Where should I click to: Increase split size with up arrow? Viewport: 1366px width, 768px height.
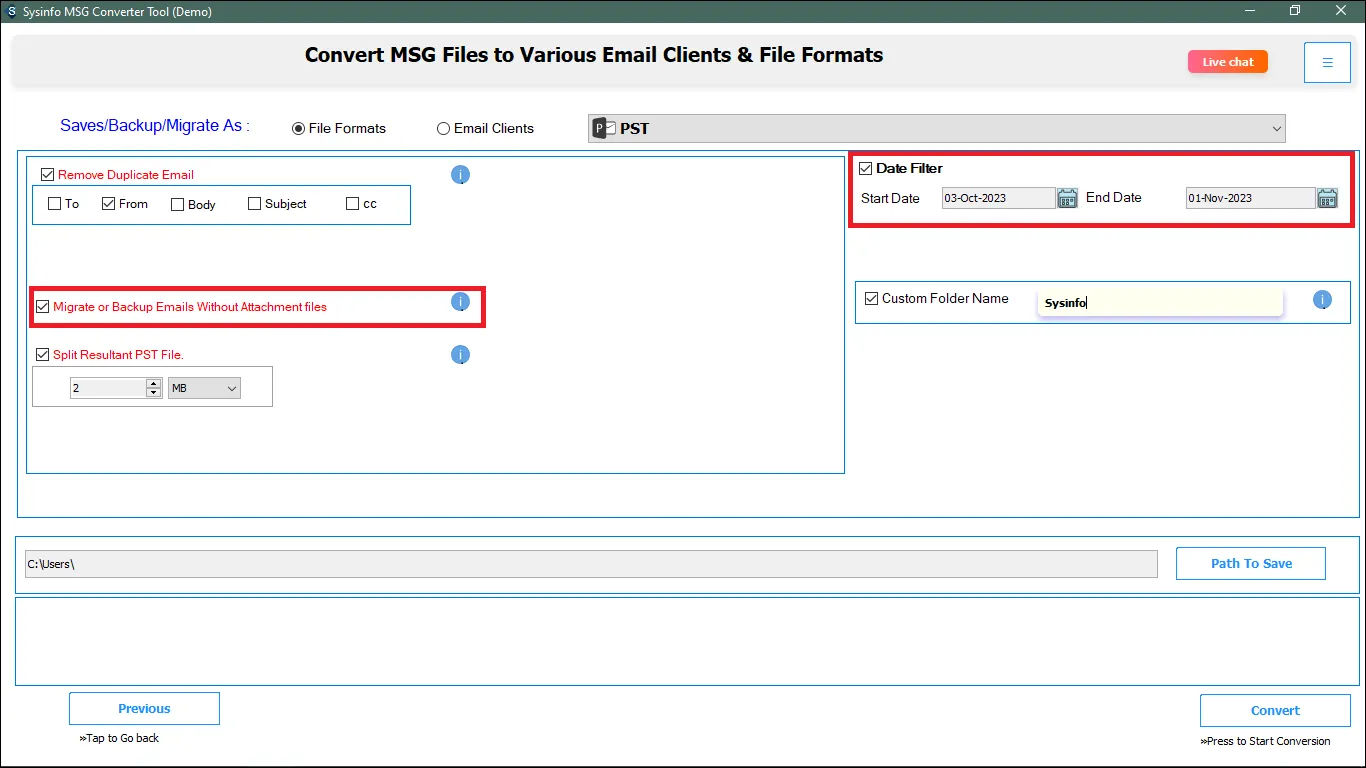pyautogui.click(x=153, y=383)
